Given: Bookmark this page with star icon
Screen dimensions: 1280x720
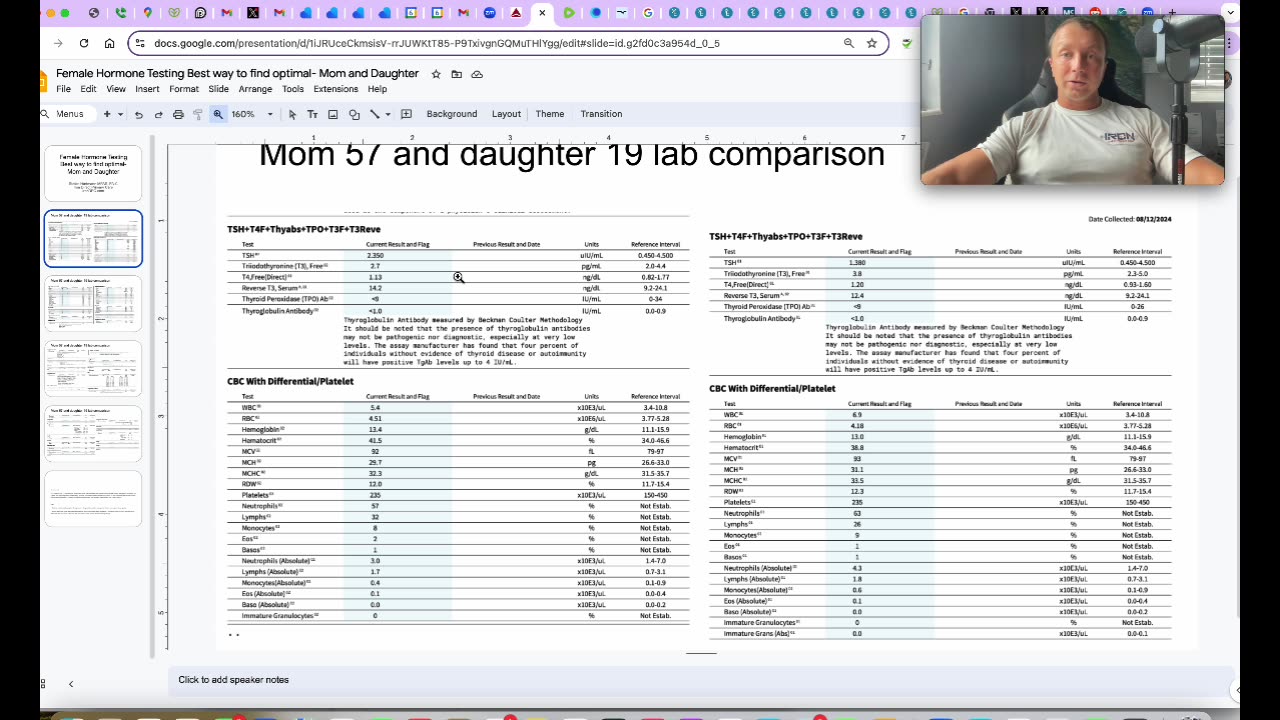Looking at the screenshot, I should coord(872,43).
